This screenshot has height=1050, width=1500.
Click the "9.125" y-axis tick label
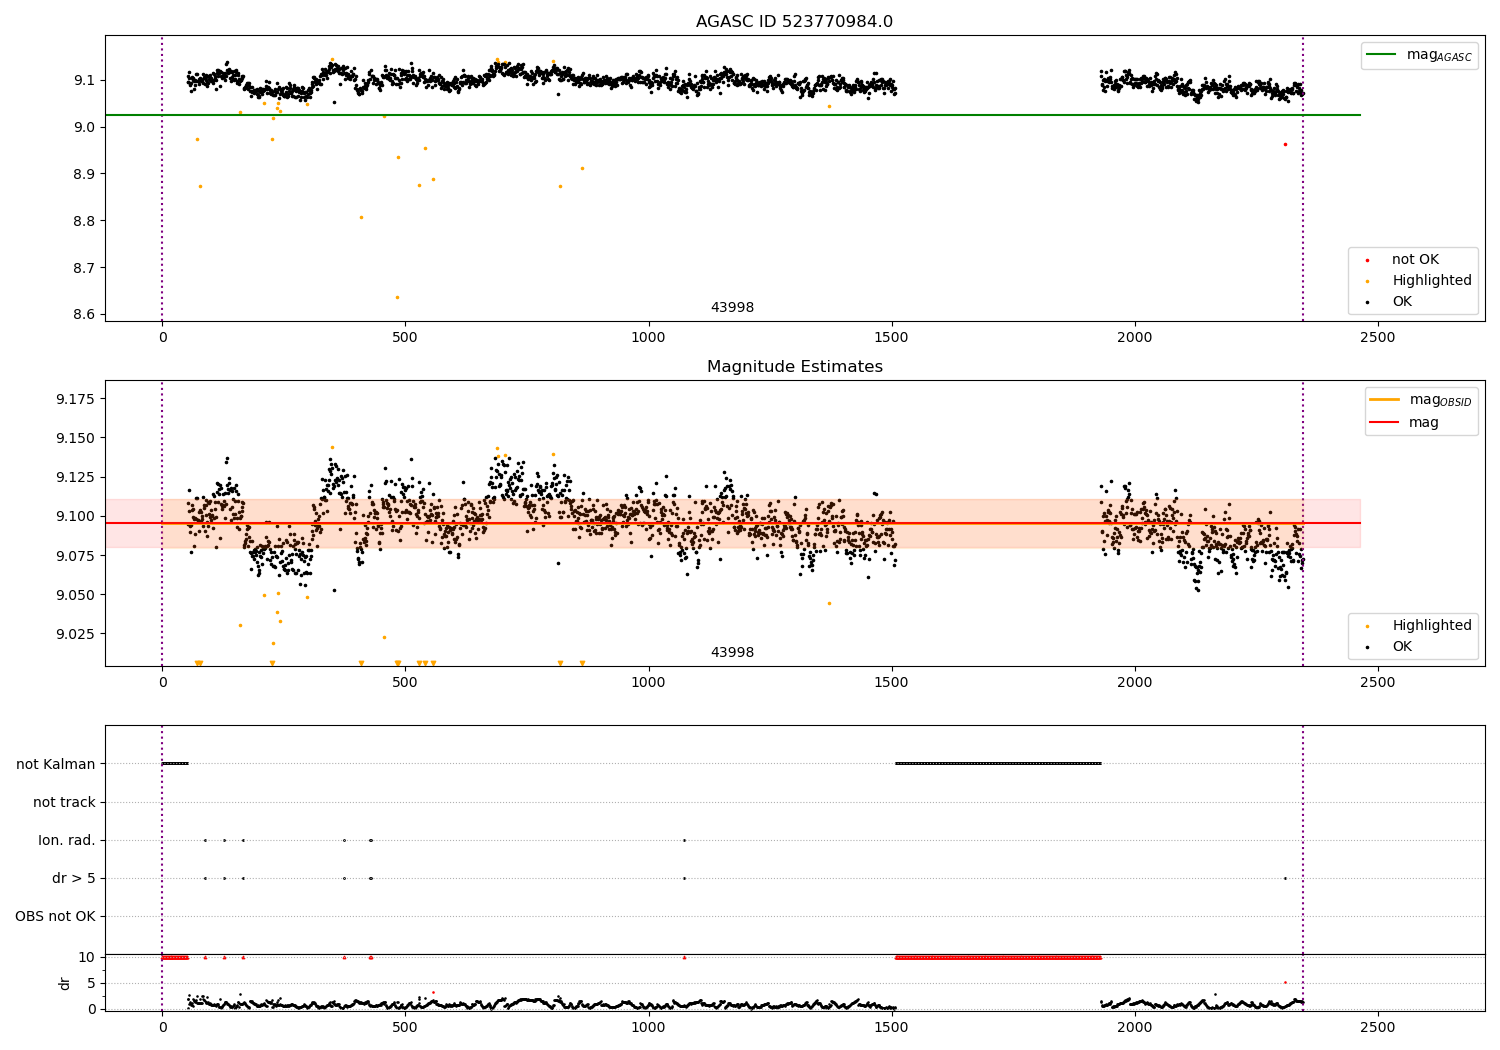click(76, 477)
